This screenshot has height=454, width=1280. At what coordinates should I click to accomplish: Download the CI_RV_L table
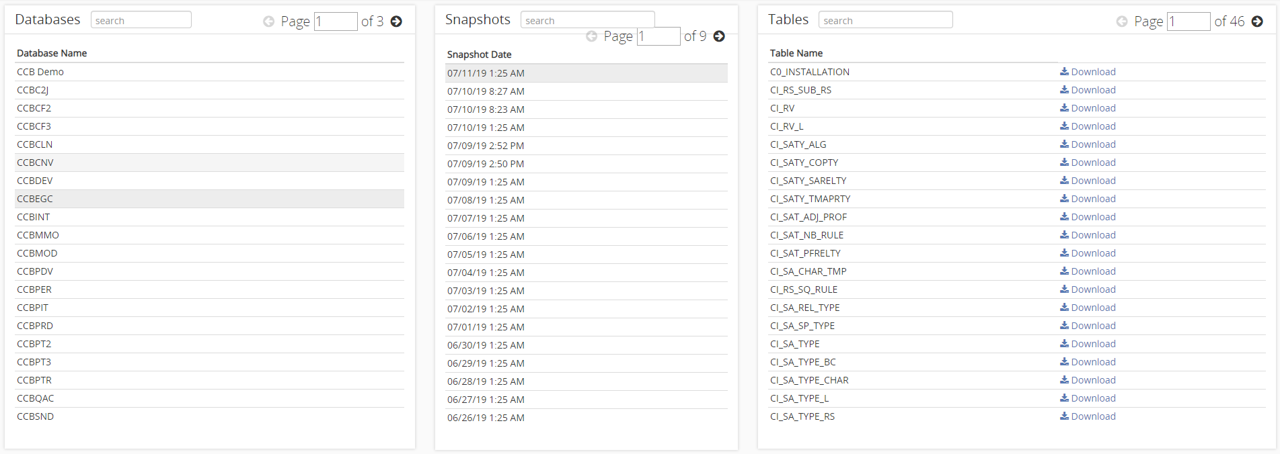pyautogui.click(x=1088, y=126)
